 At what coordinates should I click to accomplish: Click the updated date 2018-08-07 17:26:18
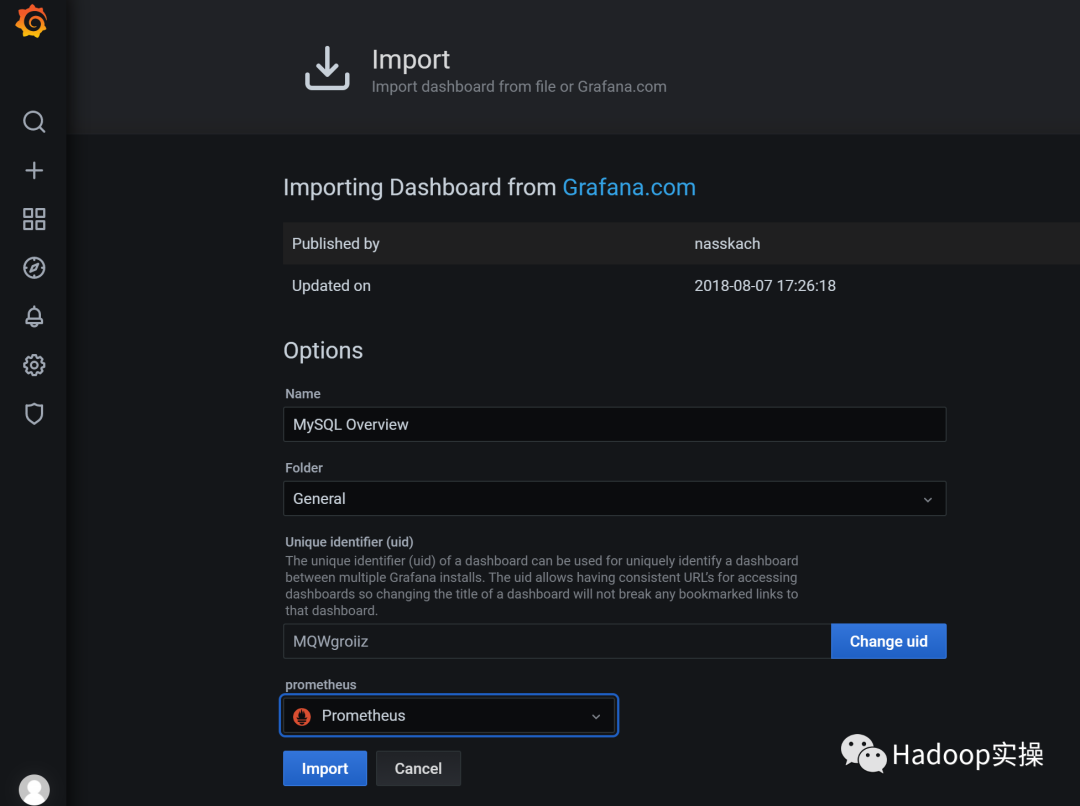tap(765, 286)
